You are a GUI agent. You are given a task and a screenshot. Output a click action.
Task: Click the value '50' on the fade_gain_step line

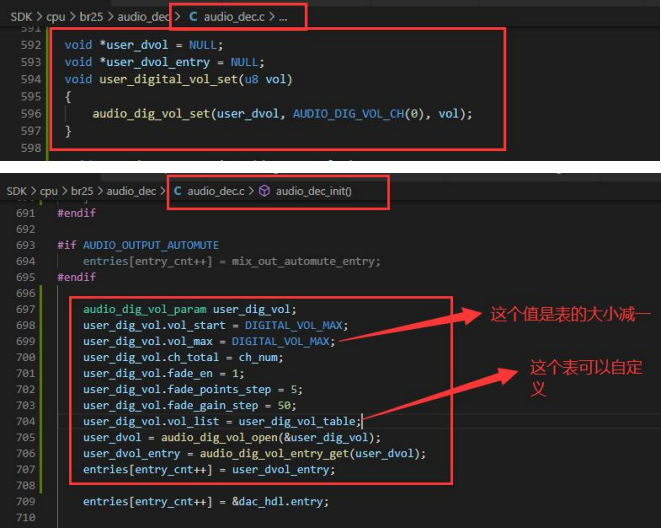pos(284,405)
